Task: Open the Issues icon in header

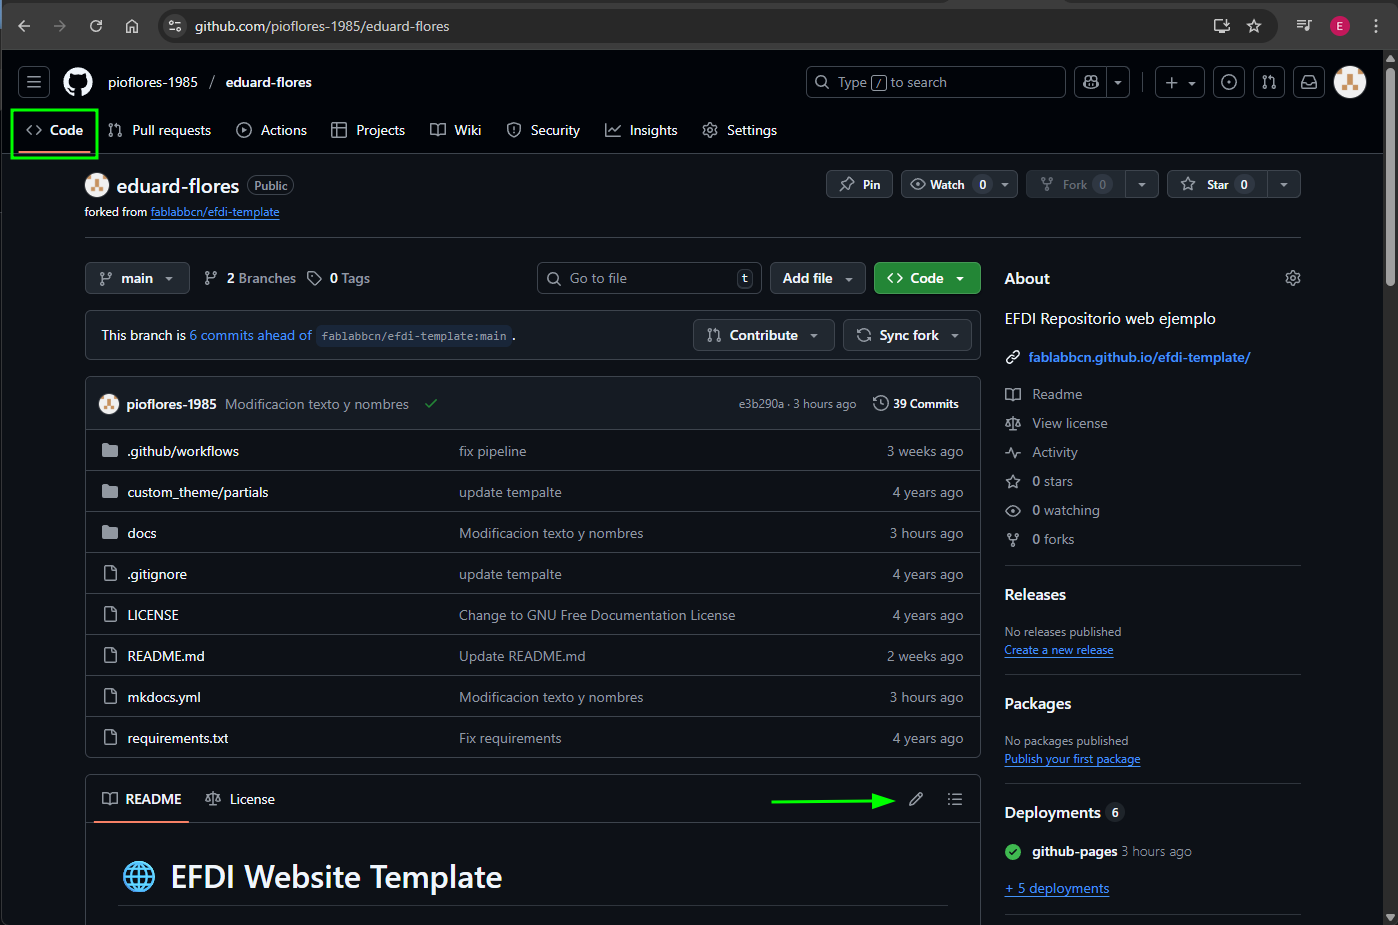Action: 1229,82
